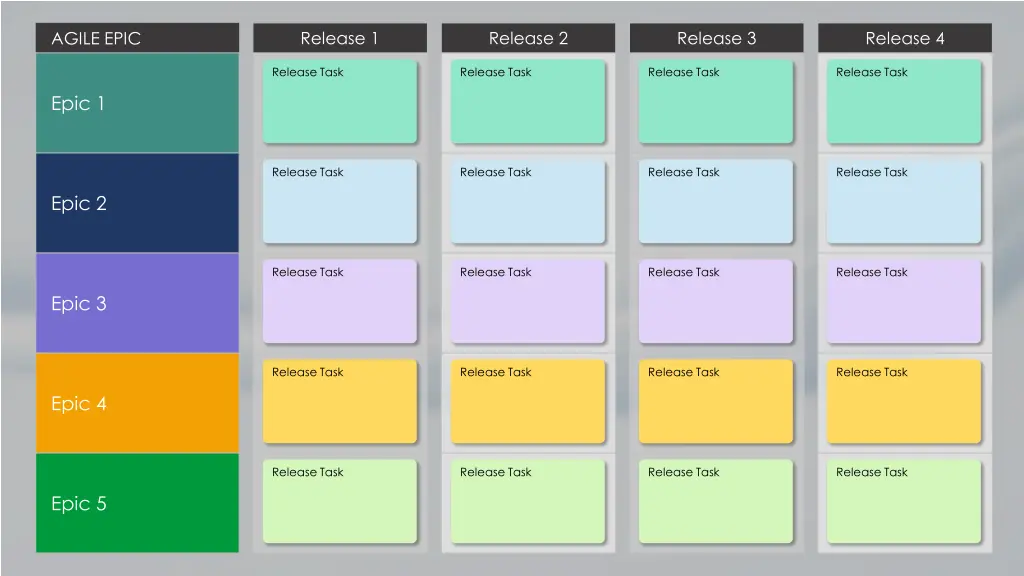
Task: Select Epic 1 task card under Release 1
Action: coord(339,102)
